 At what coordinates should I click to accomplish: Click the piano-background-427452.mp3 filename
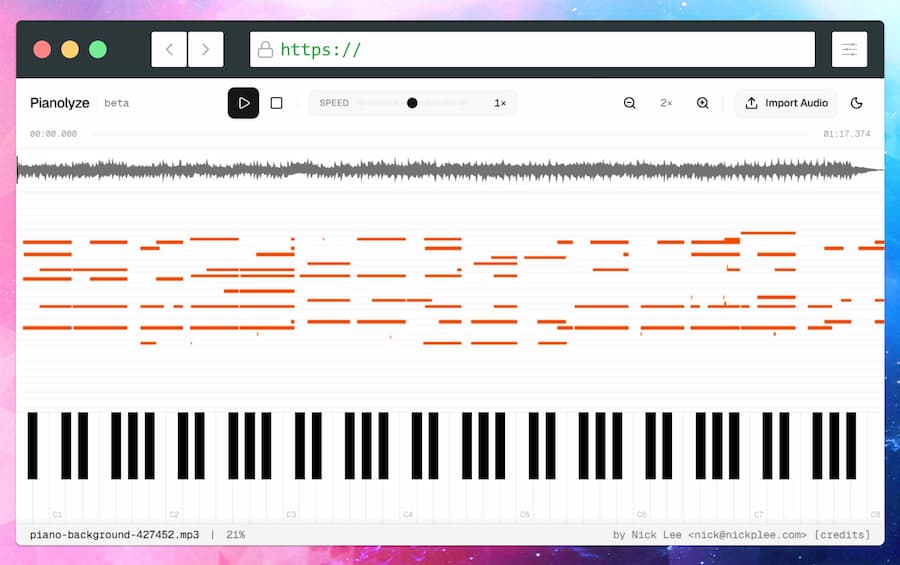pos(114,535)
